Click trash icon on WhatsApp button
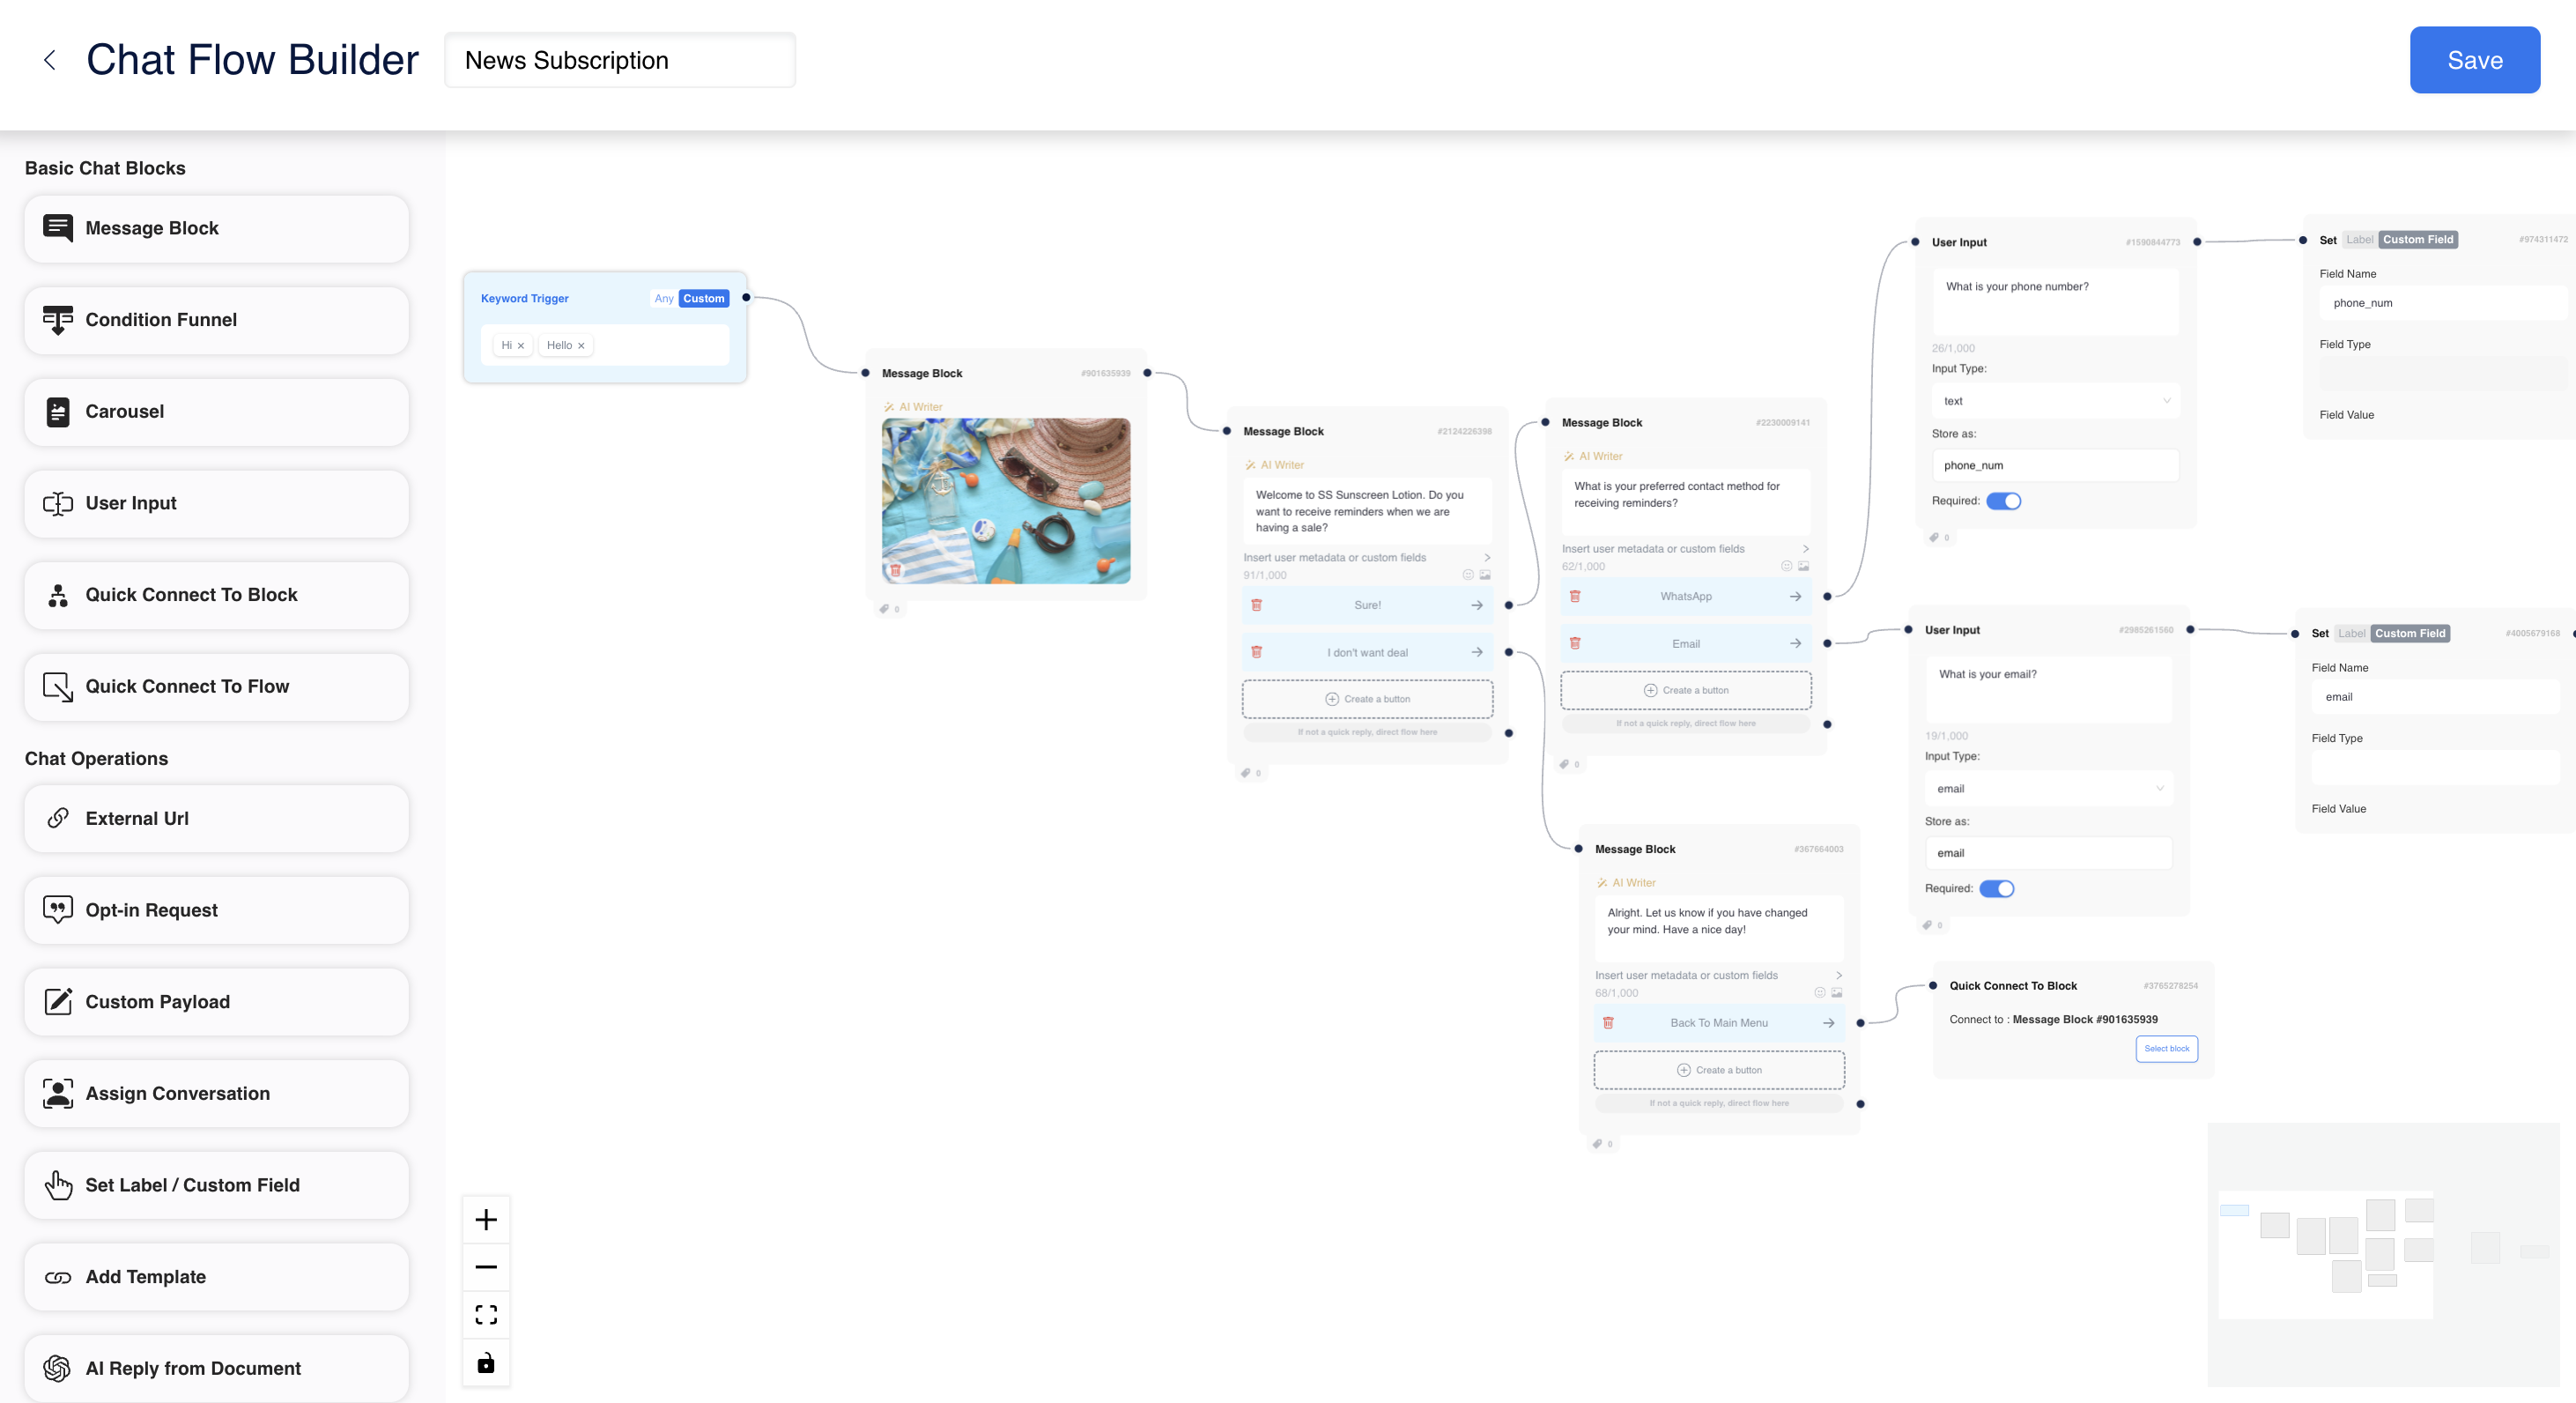 point(1575,596)
